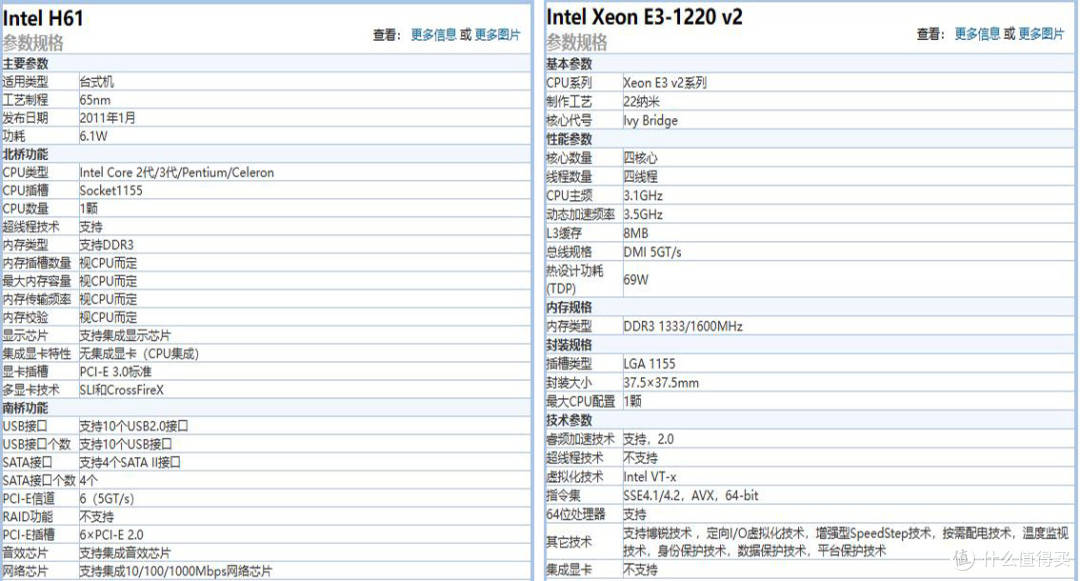Select the "性能参数" section header
This screenshot has height=581, width=1080.
[x=570, y=139]
